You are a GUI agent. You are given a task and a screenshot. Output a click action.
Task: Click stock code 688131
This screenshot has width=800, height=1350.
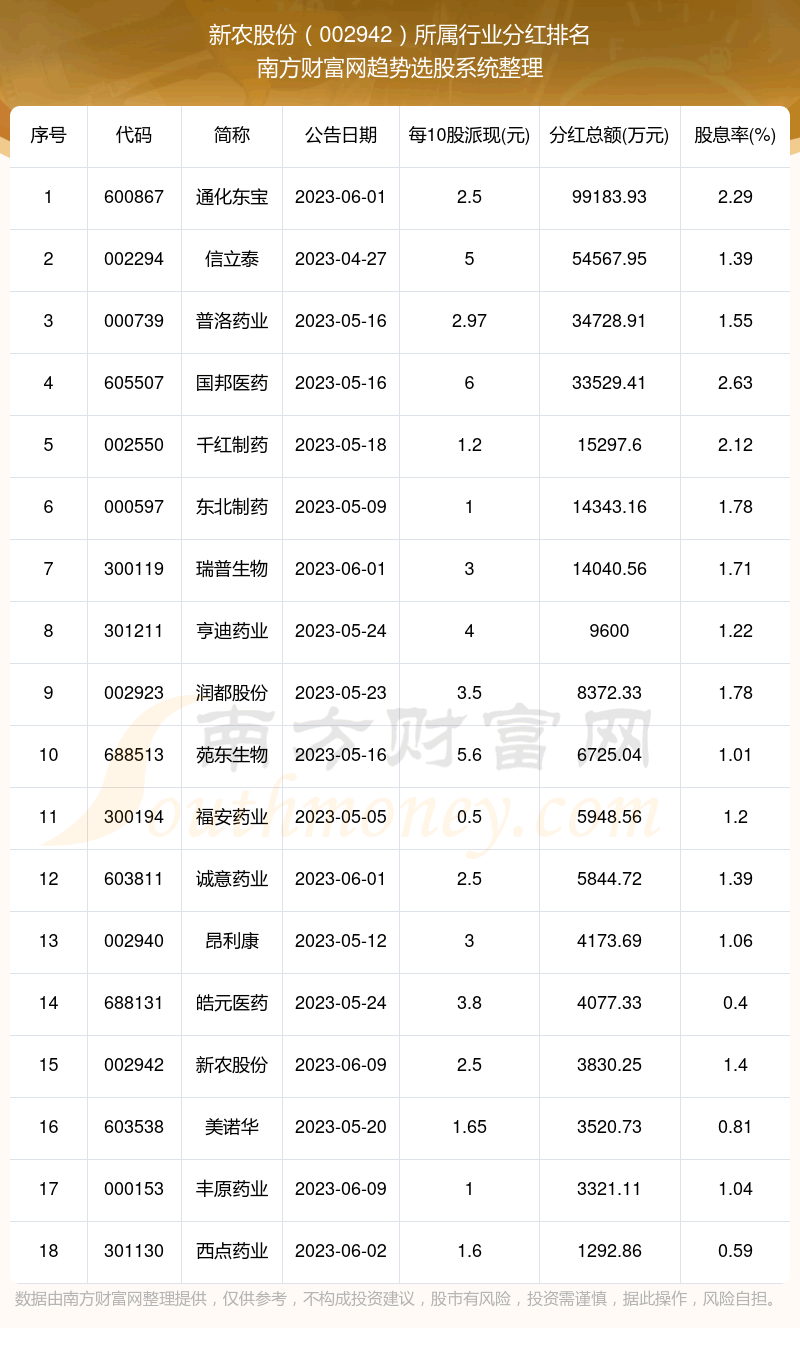134,1003
